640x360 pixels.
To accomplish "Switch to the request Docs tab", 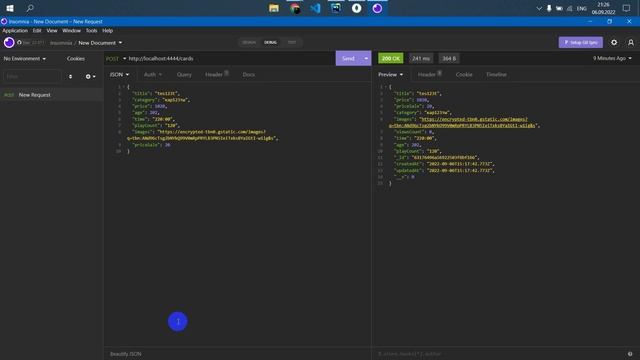I will pyautogui.click(x=249, y=75).
